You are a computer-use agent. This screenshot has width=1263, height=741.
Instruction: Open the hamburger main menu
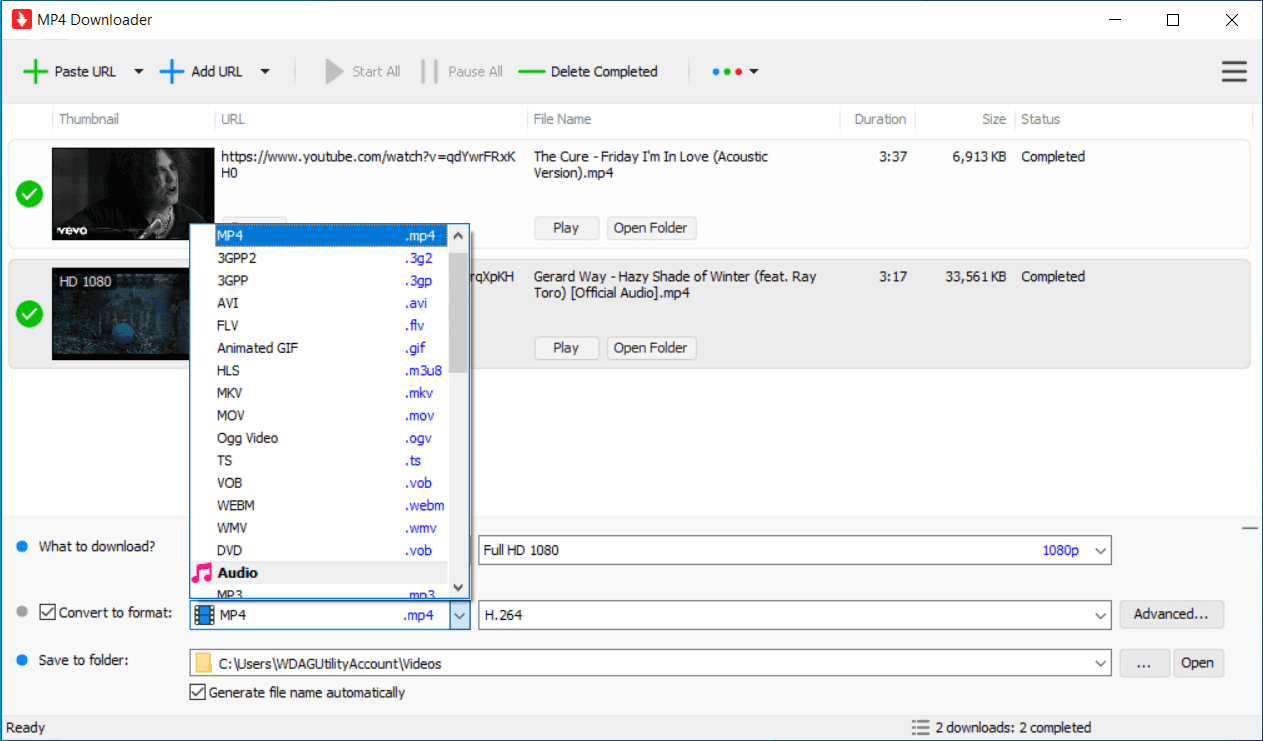(1234, 71)
